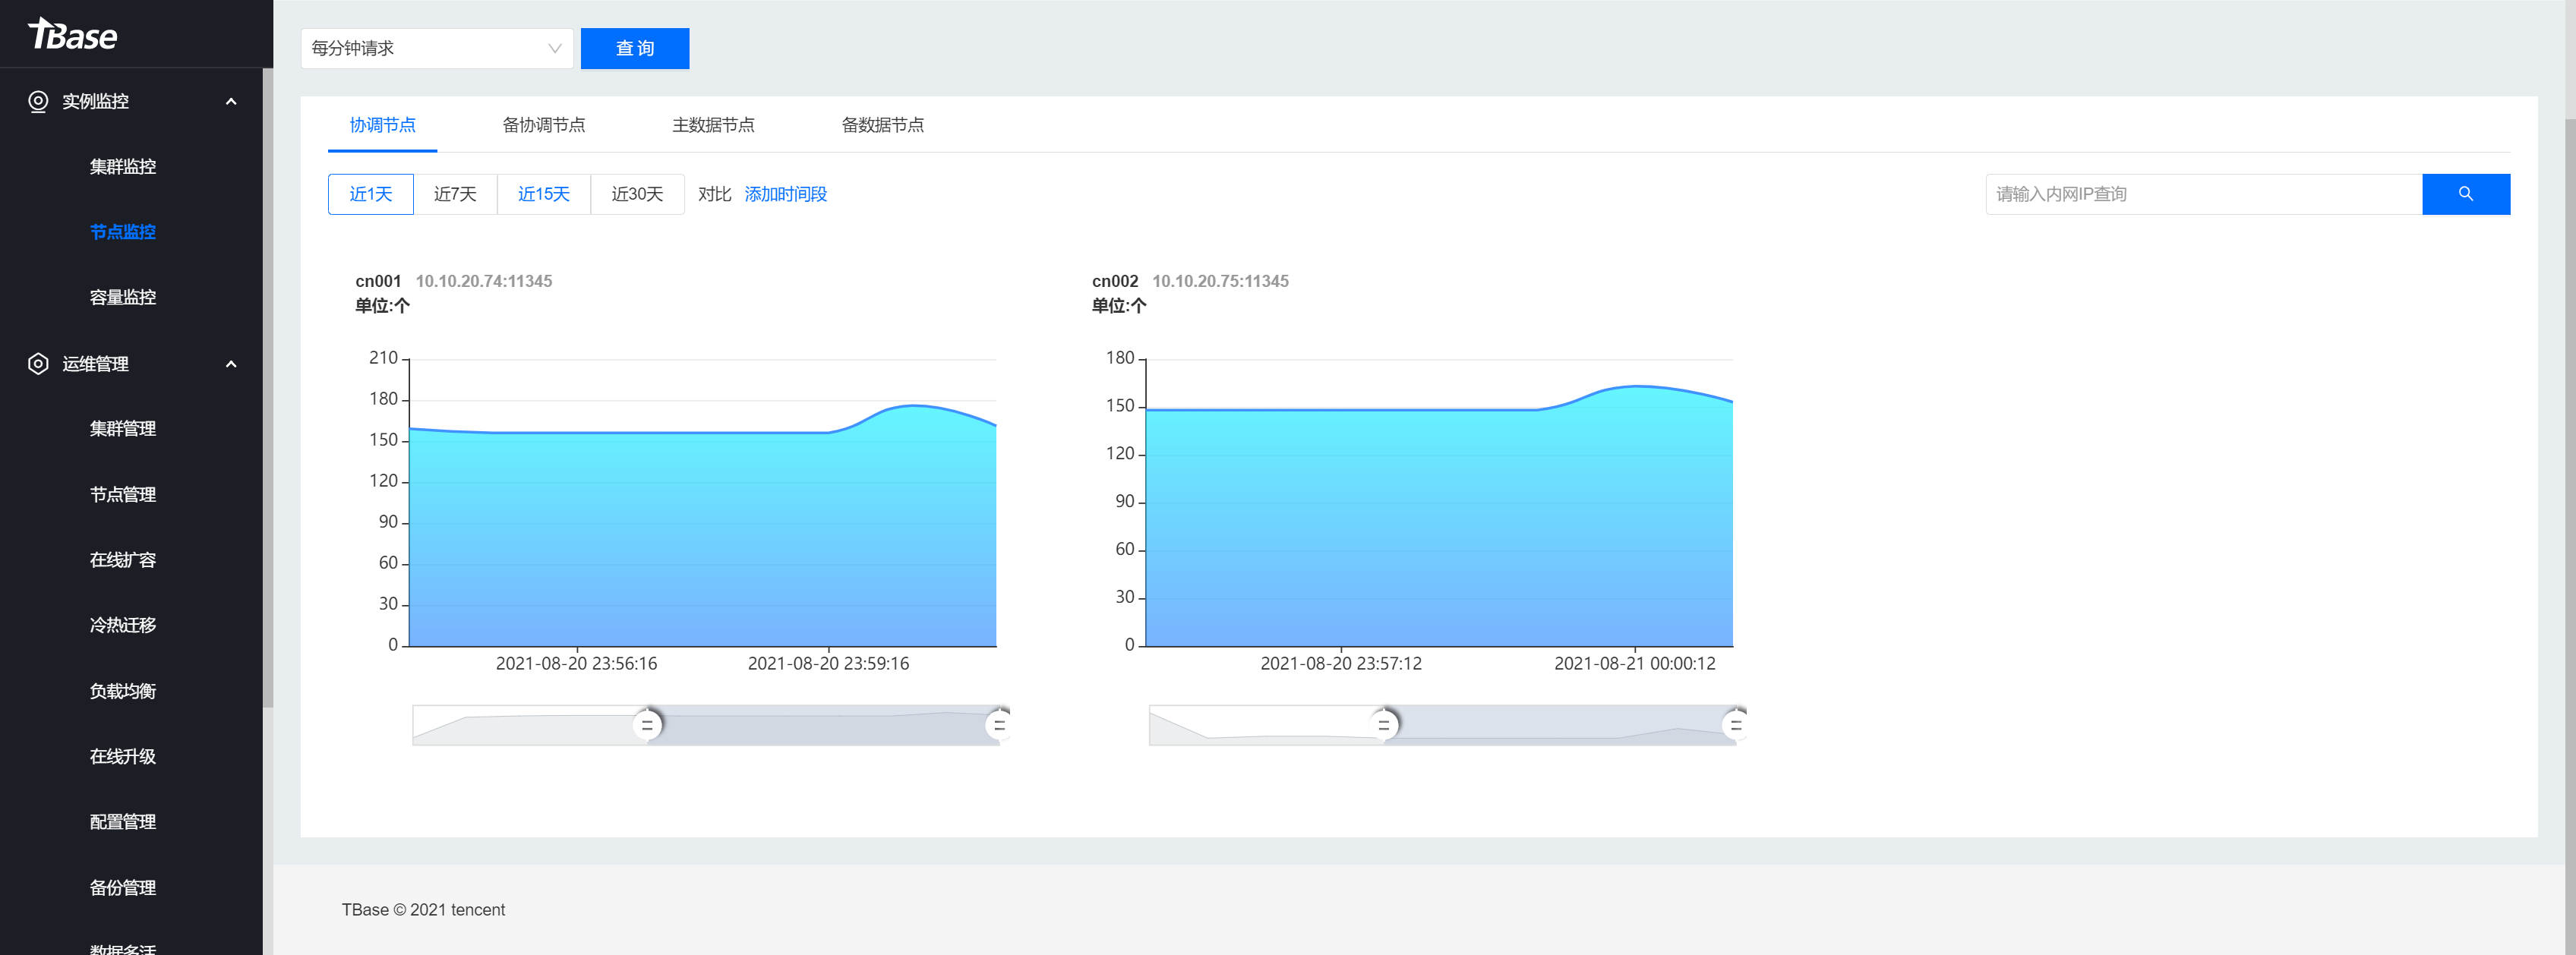Open the 每分钟请求 metric dropdown
Viewport: 2576px width, 955px height.
click(437, 48)
